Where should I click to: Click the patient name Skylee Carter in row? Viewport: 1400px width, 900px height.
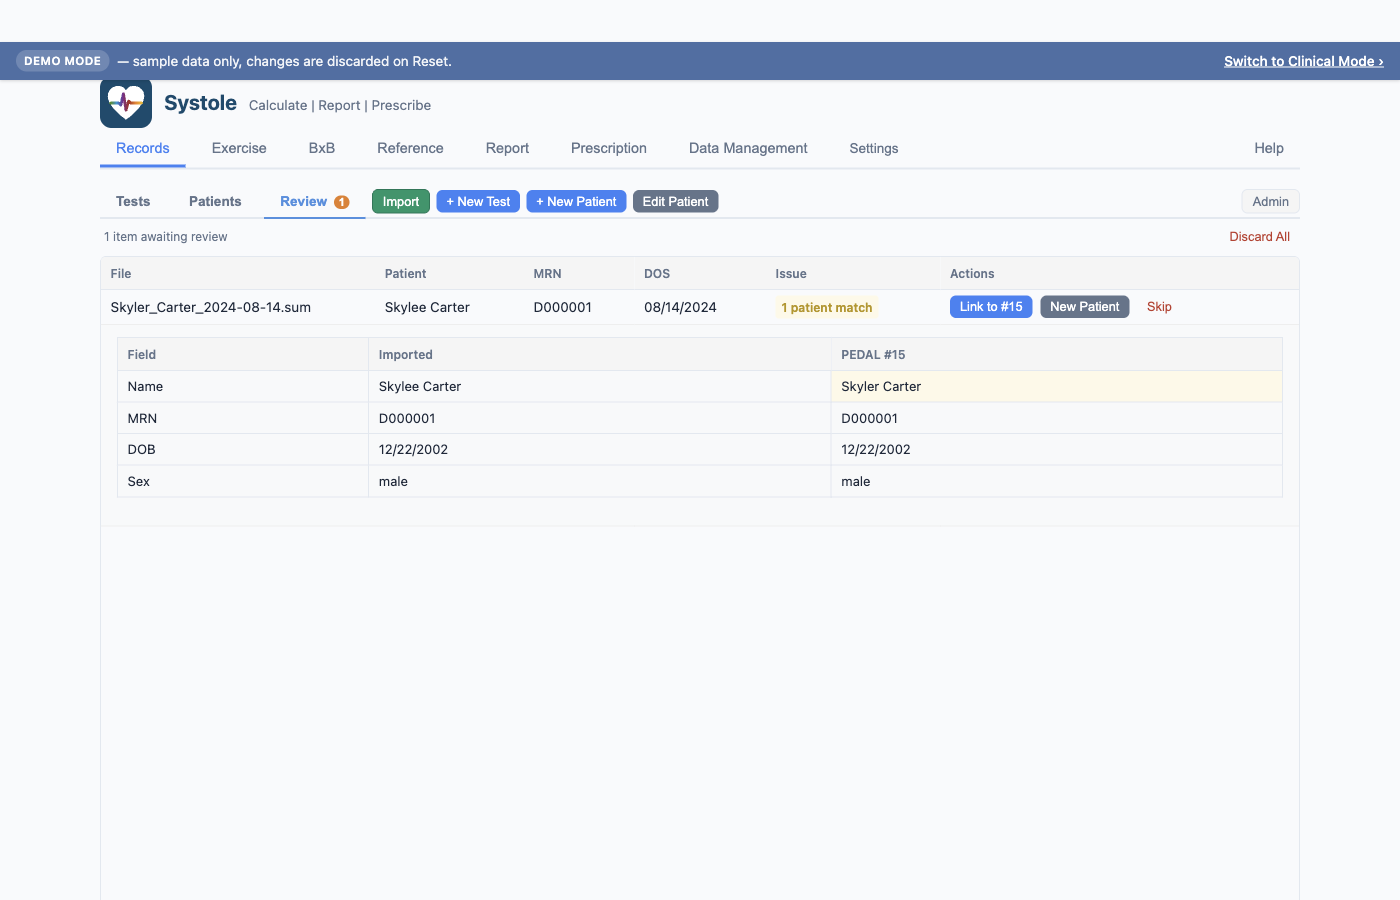(x=427, y=307)
